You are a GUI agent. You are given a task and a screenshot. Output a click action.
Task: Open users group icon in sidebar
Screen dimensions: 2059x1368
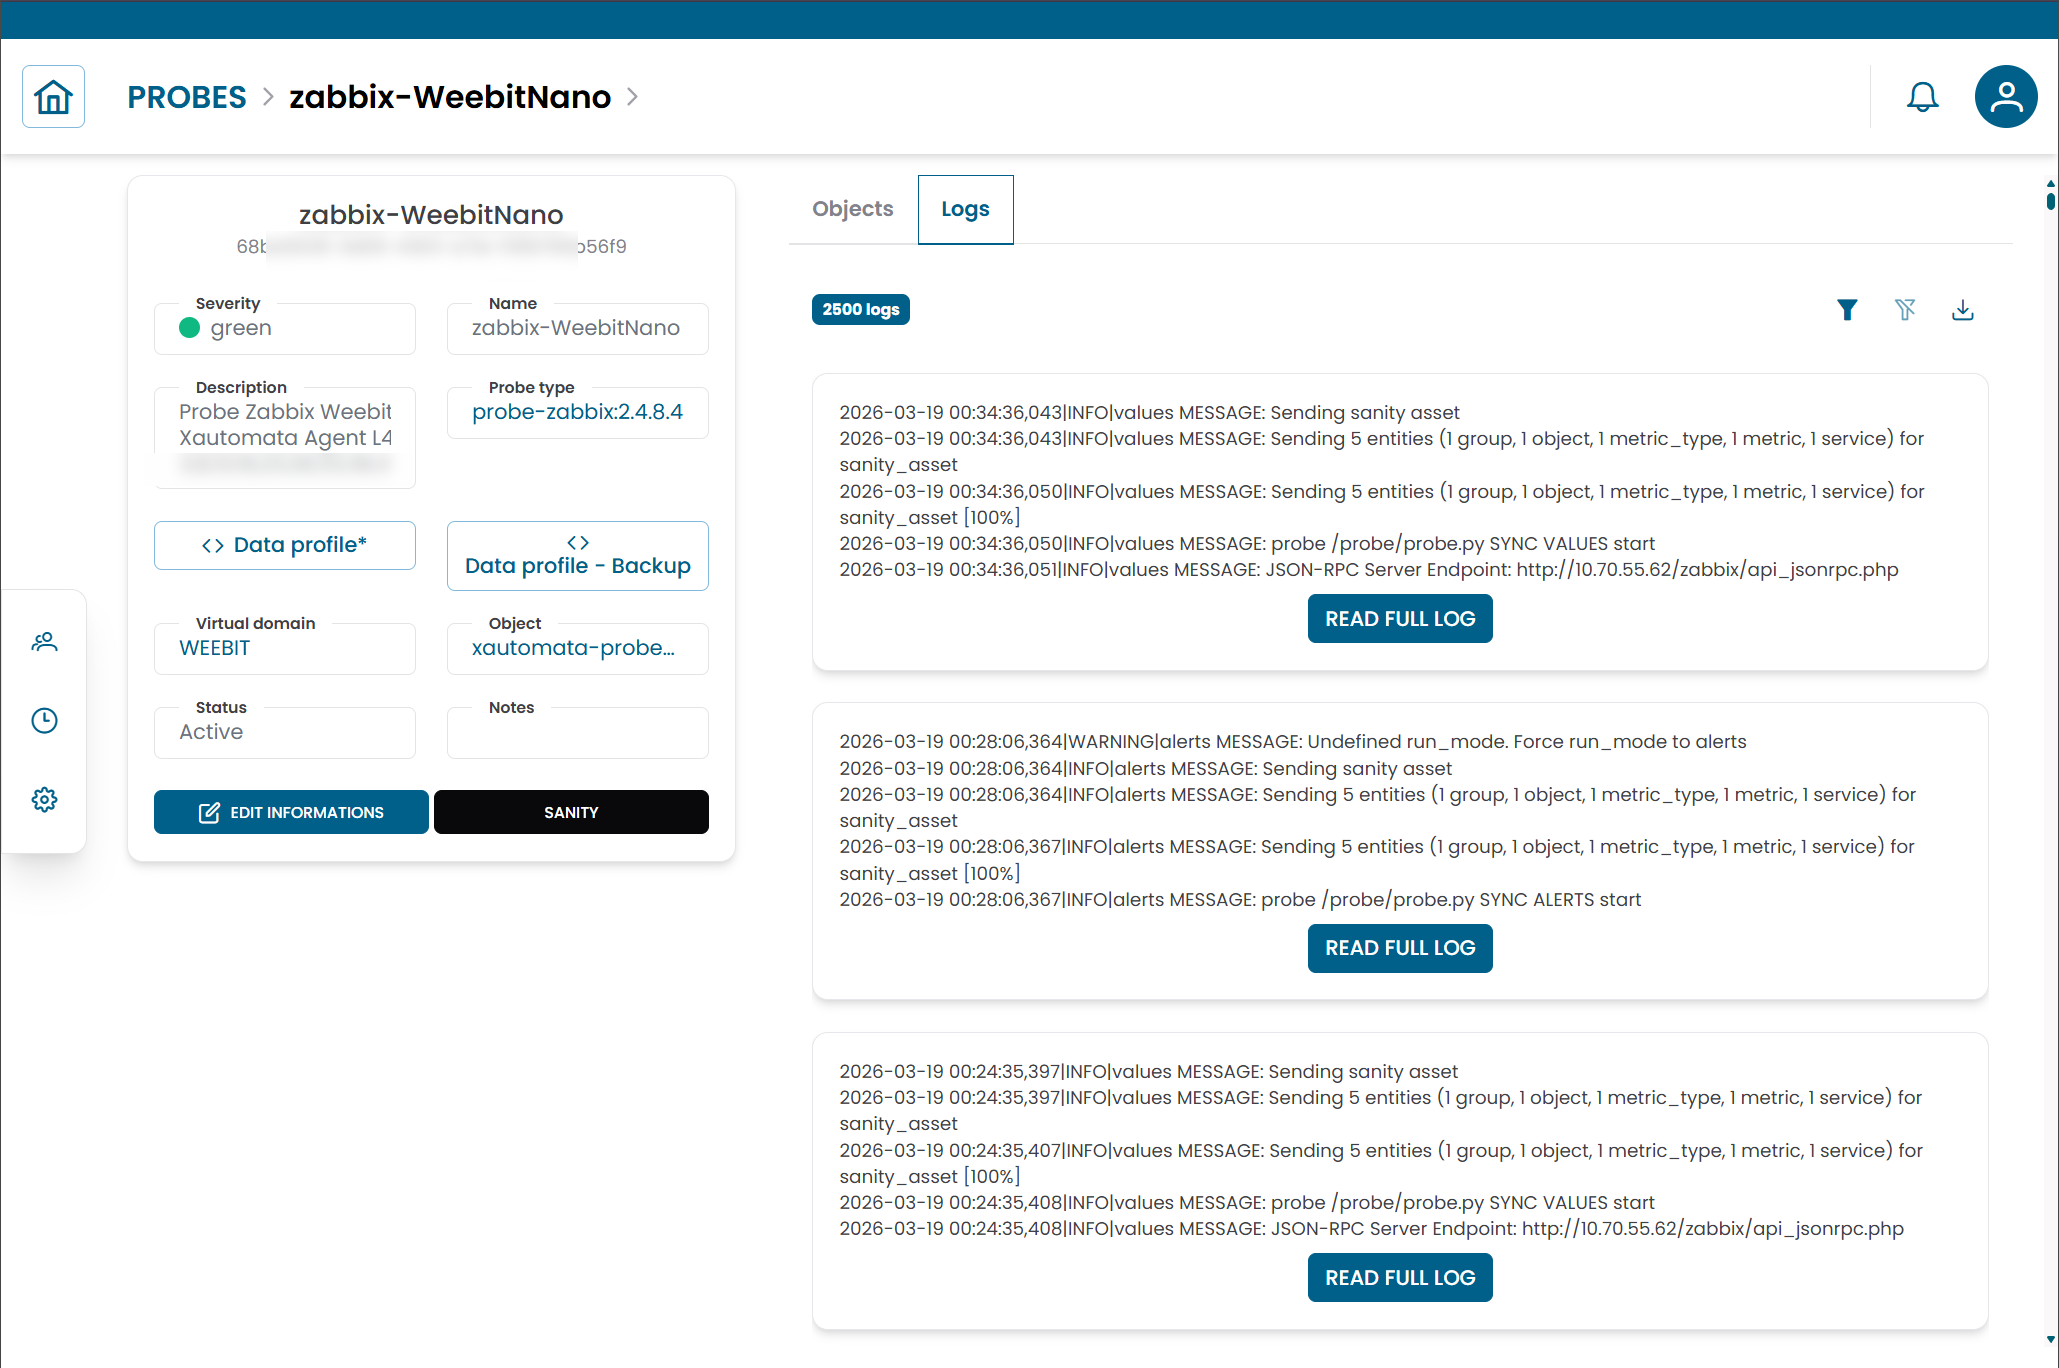pyautogui.click(x=44, y=642)
